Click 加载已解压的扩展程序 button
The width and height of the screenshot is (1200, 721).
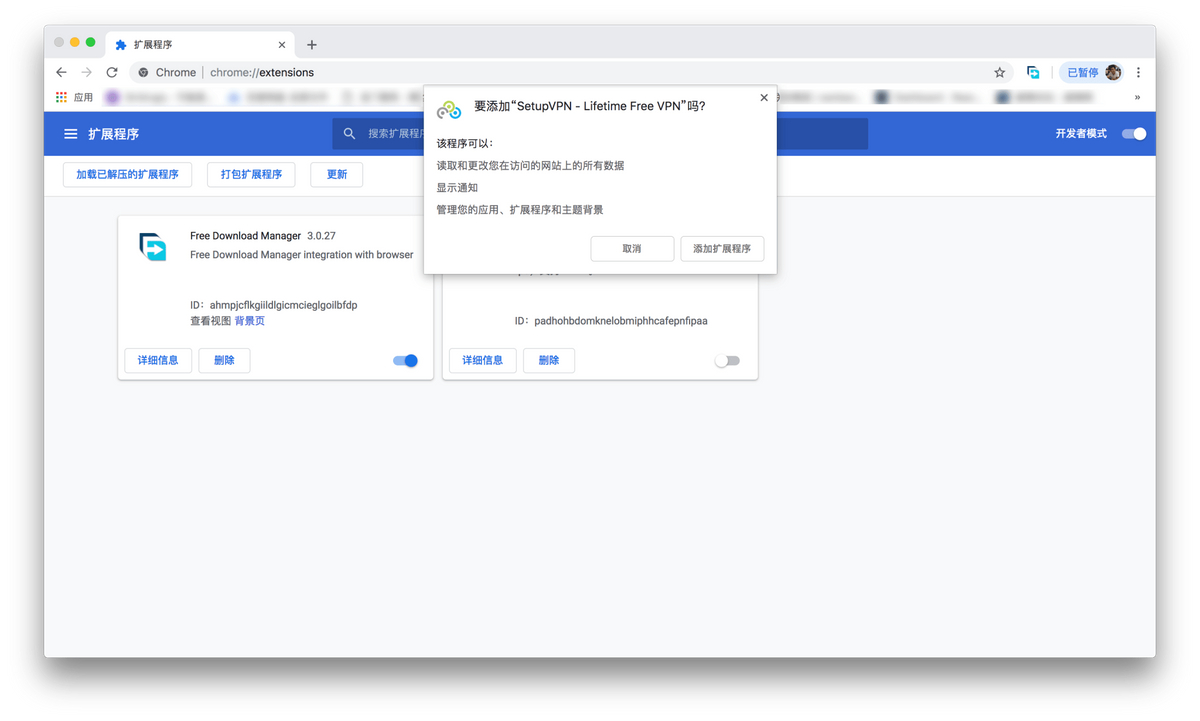127,175
